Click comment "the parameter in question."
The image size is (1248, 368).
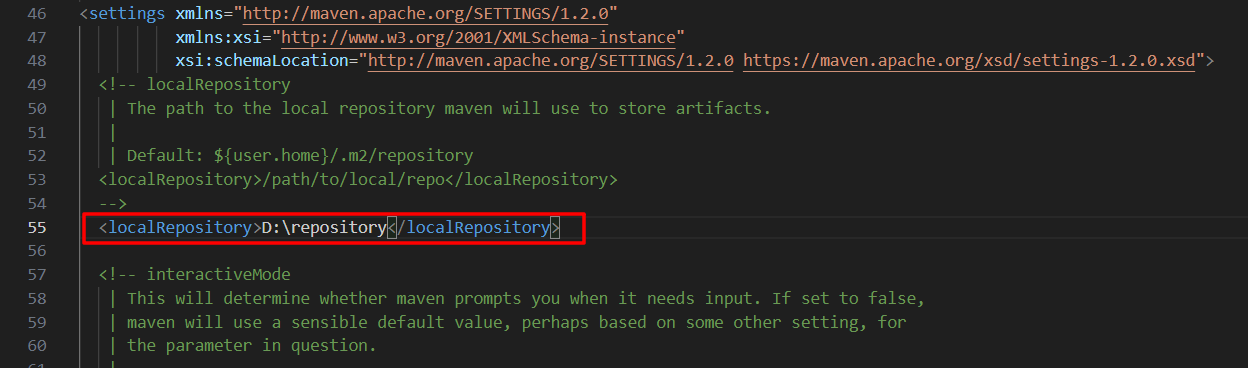click(x=252, y=346)
